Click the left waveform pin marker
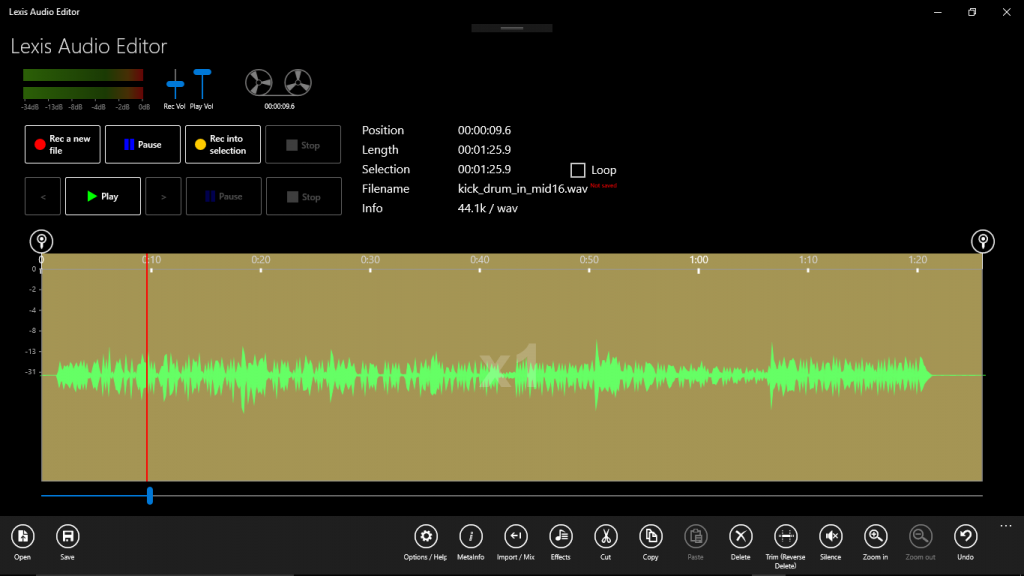 (x=41, y=240)
